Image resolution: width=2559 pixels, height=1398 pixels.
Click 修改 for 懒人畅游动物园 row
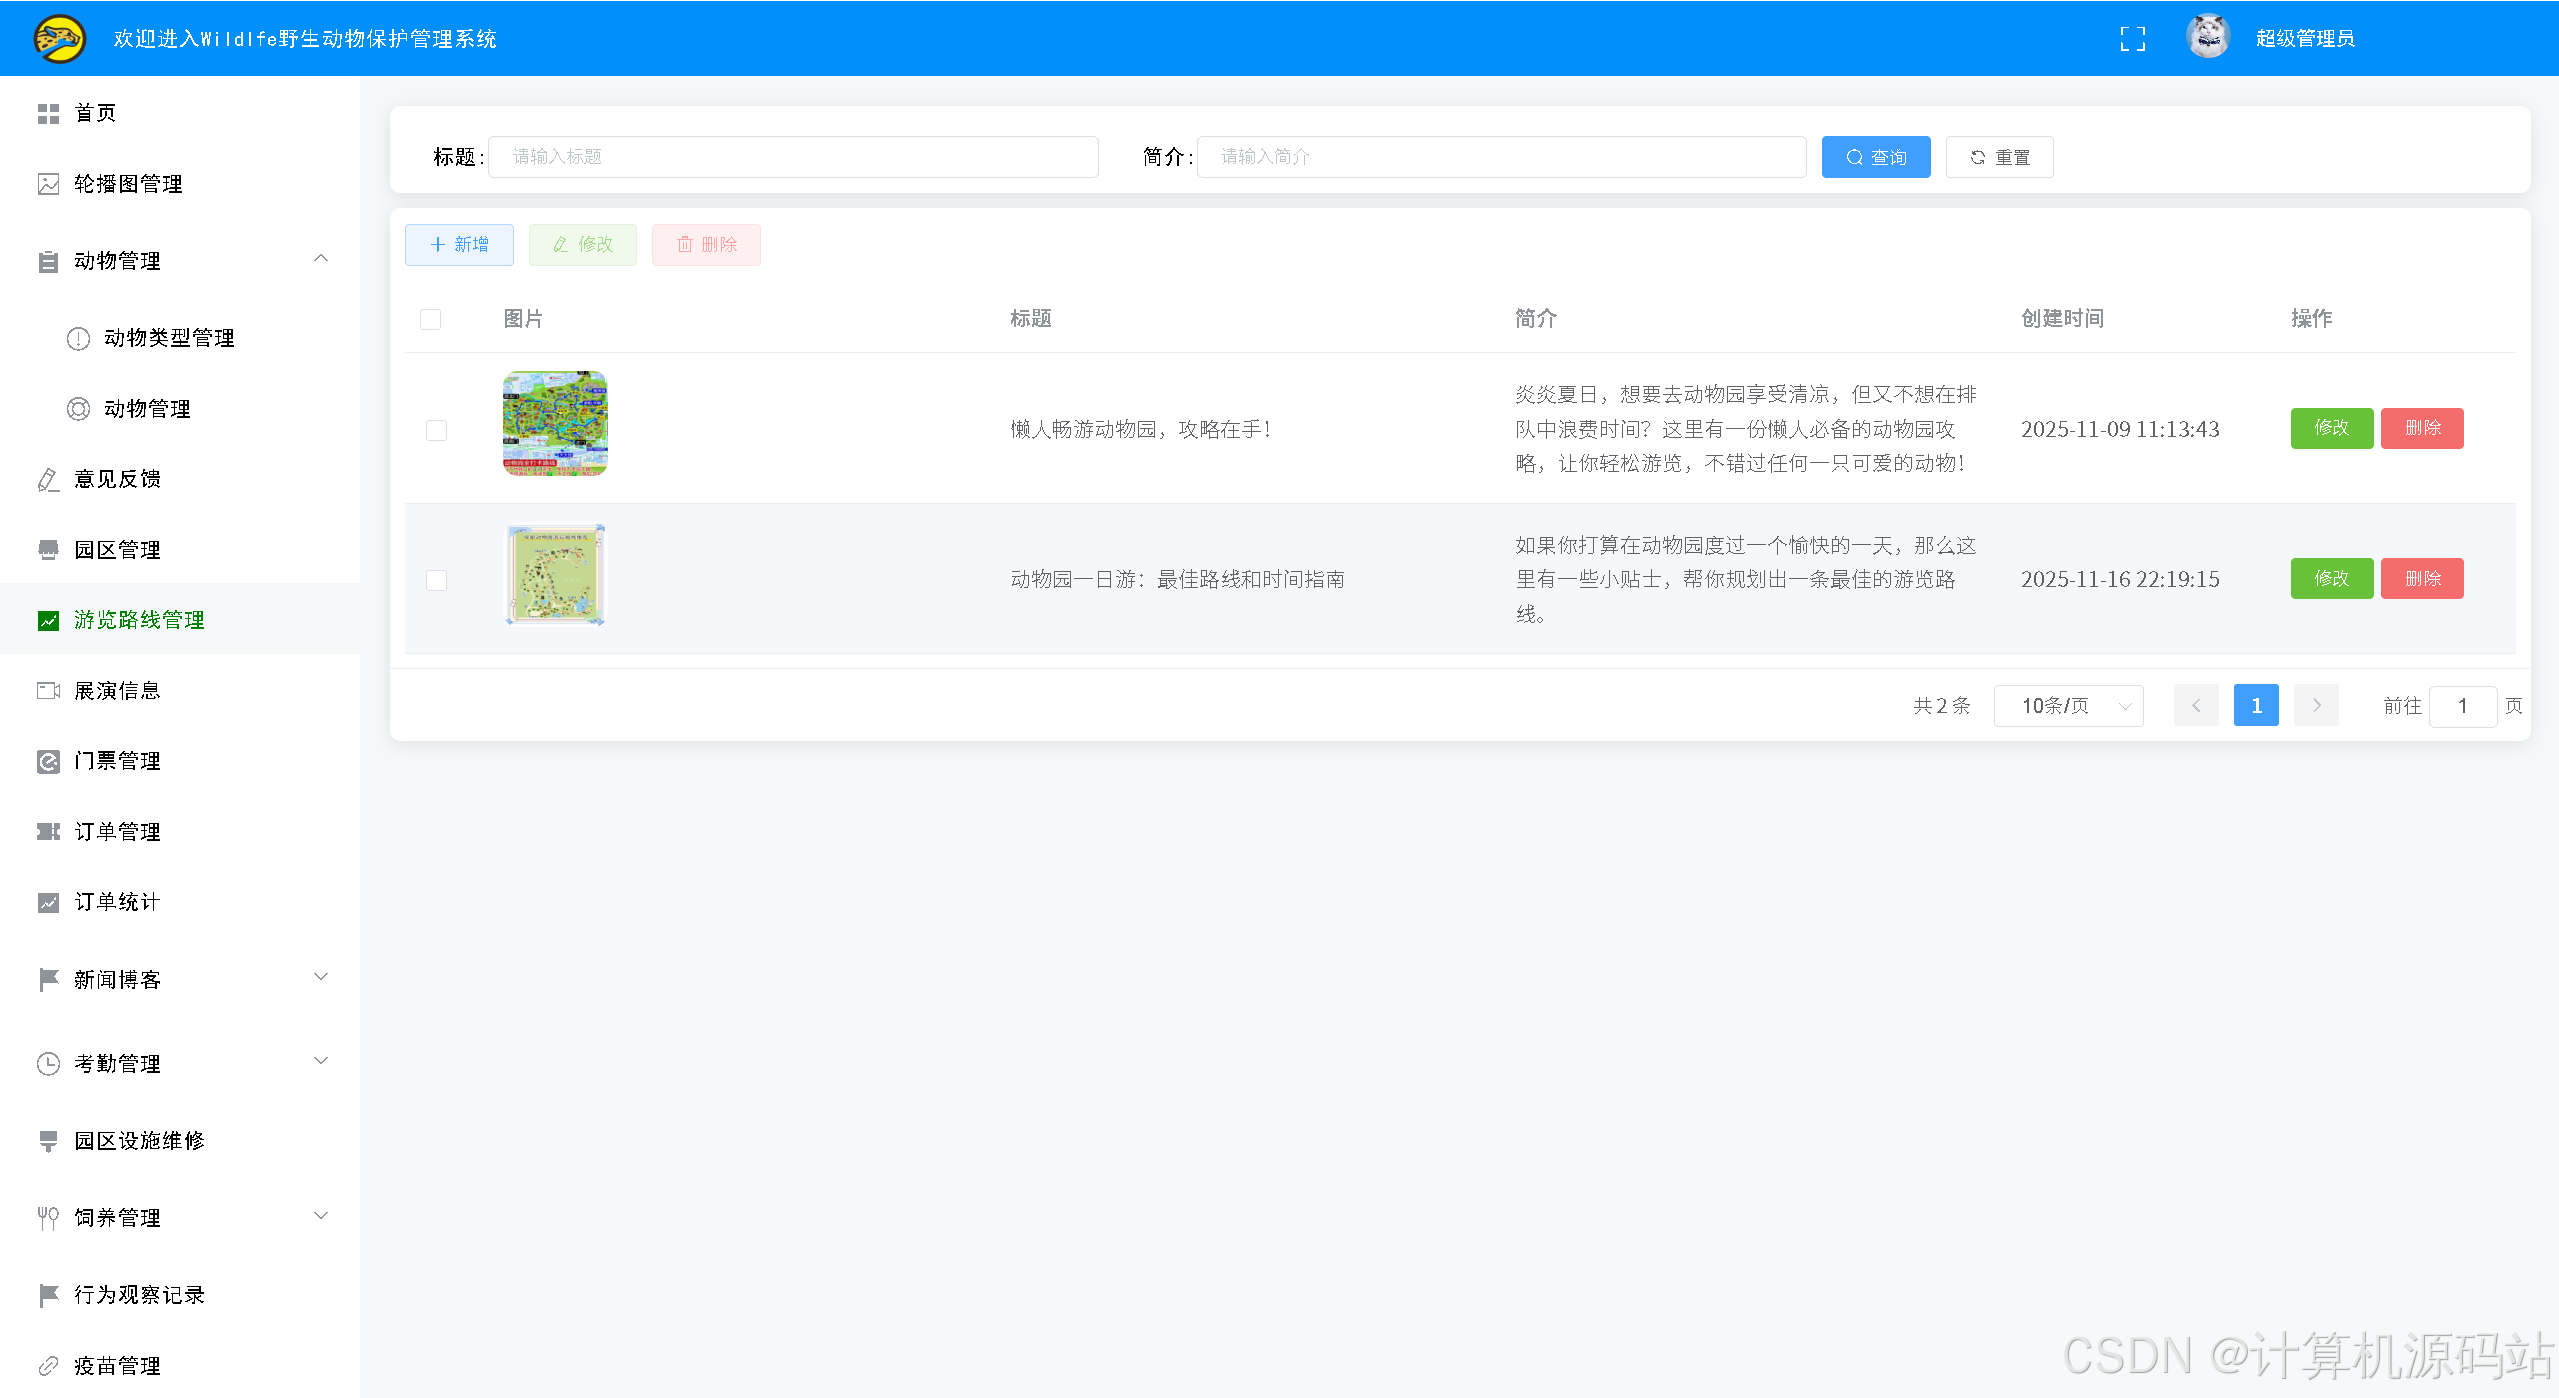(2331, 428)
